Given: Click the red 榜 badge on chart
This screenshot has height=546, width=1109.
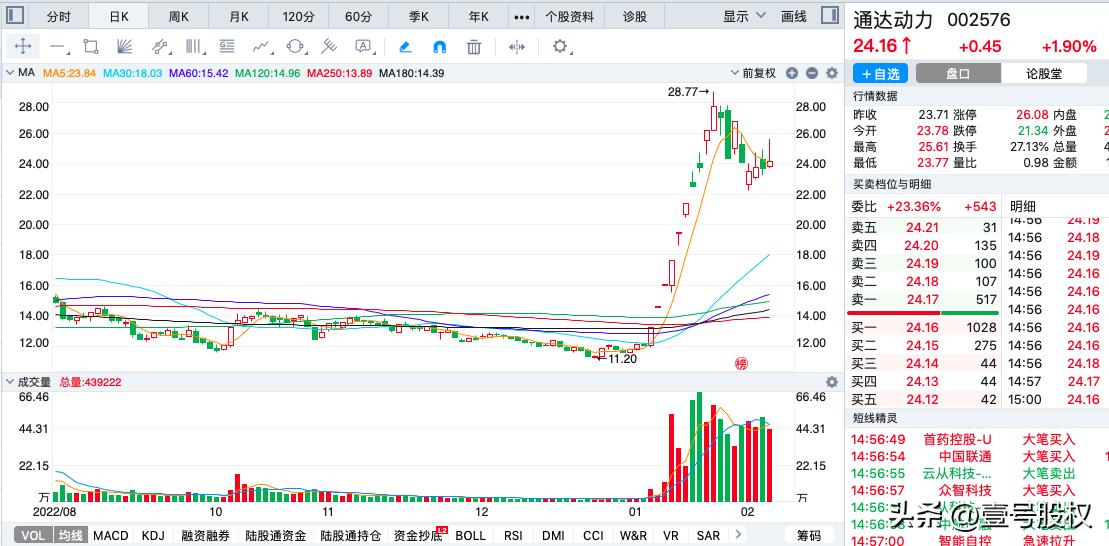Looking at the screenshot, I should [x=741, y=364].
